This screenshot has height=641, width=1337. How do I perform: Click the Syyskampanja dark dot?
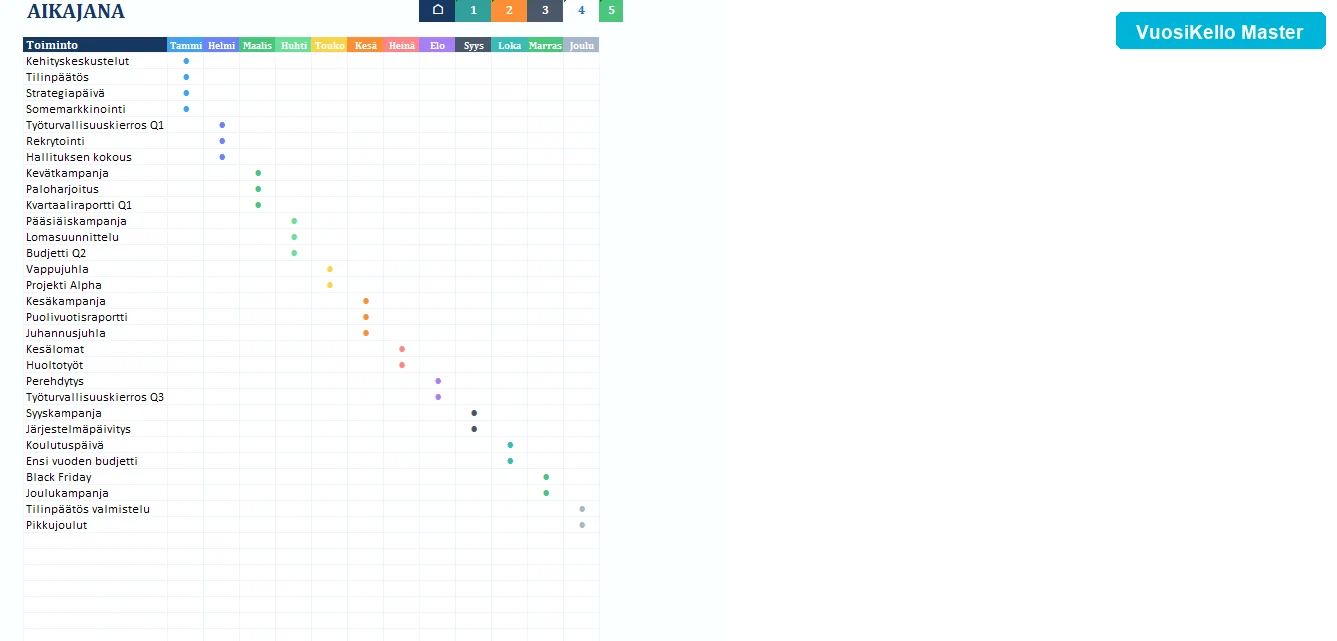474,413
